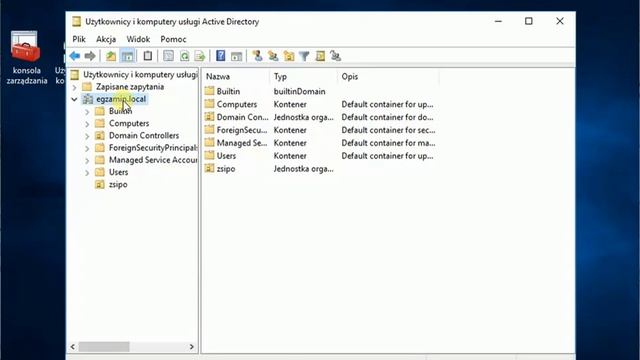Select egzamin.local domain in the tree
Screen dimensions: 640x360
coord(121,99)
